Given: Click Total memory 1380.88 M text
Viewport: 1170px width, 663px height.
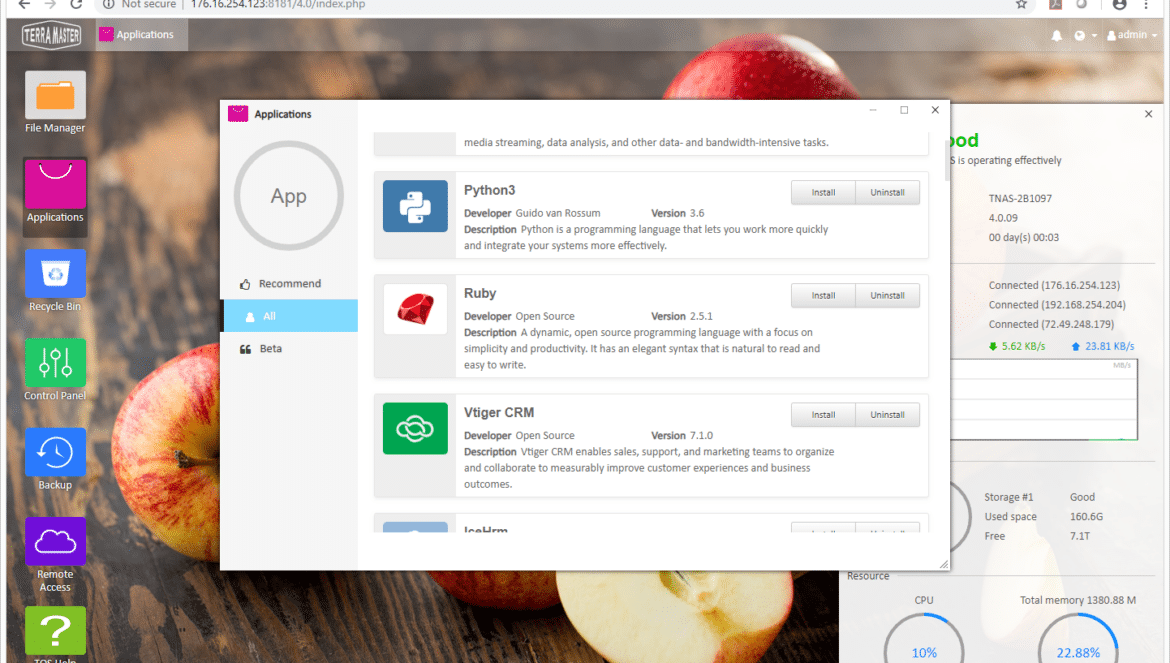Looking at the screenshot, I should [1078, 600].
